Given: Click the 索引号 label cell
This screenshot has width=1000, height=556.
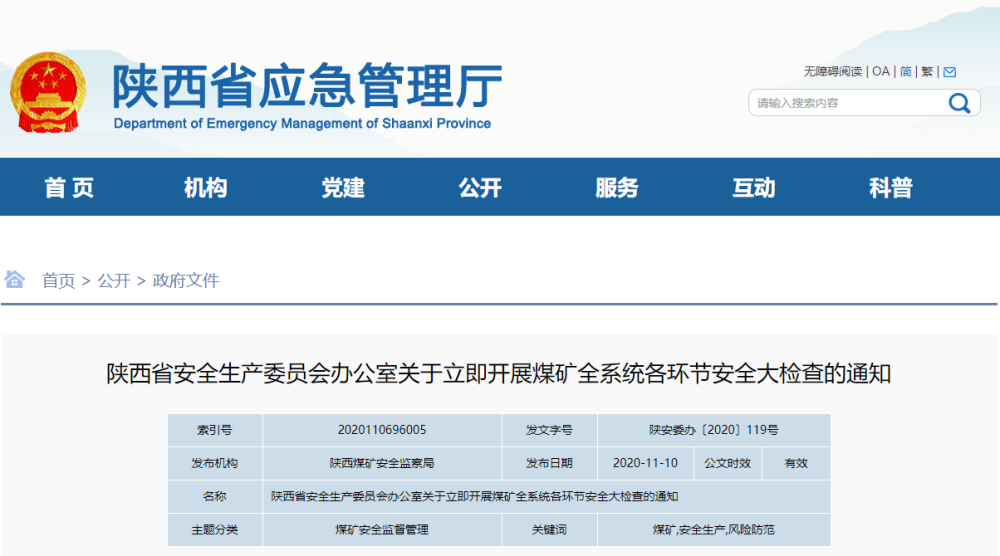Looking at the screenshot, I should pos(215,430).
